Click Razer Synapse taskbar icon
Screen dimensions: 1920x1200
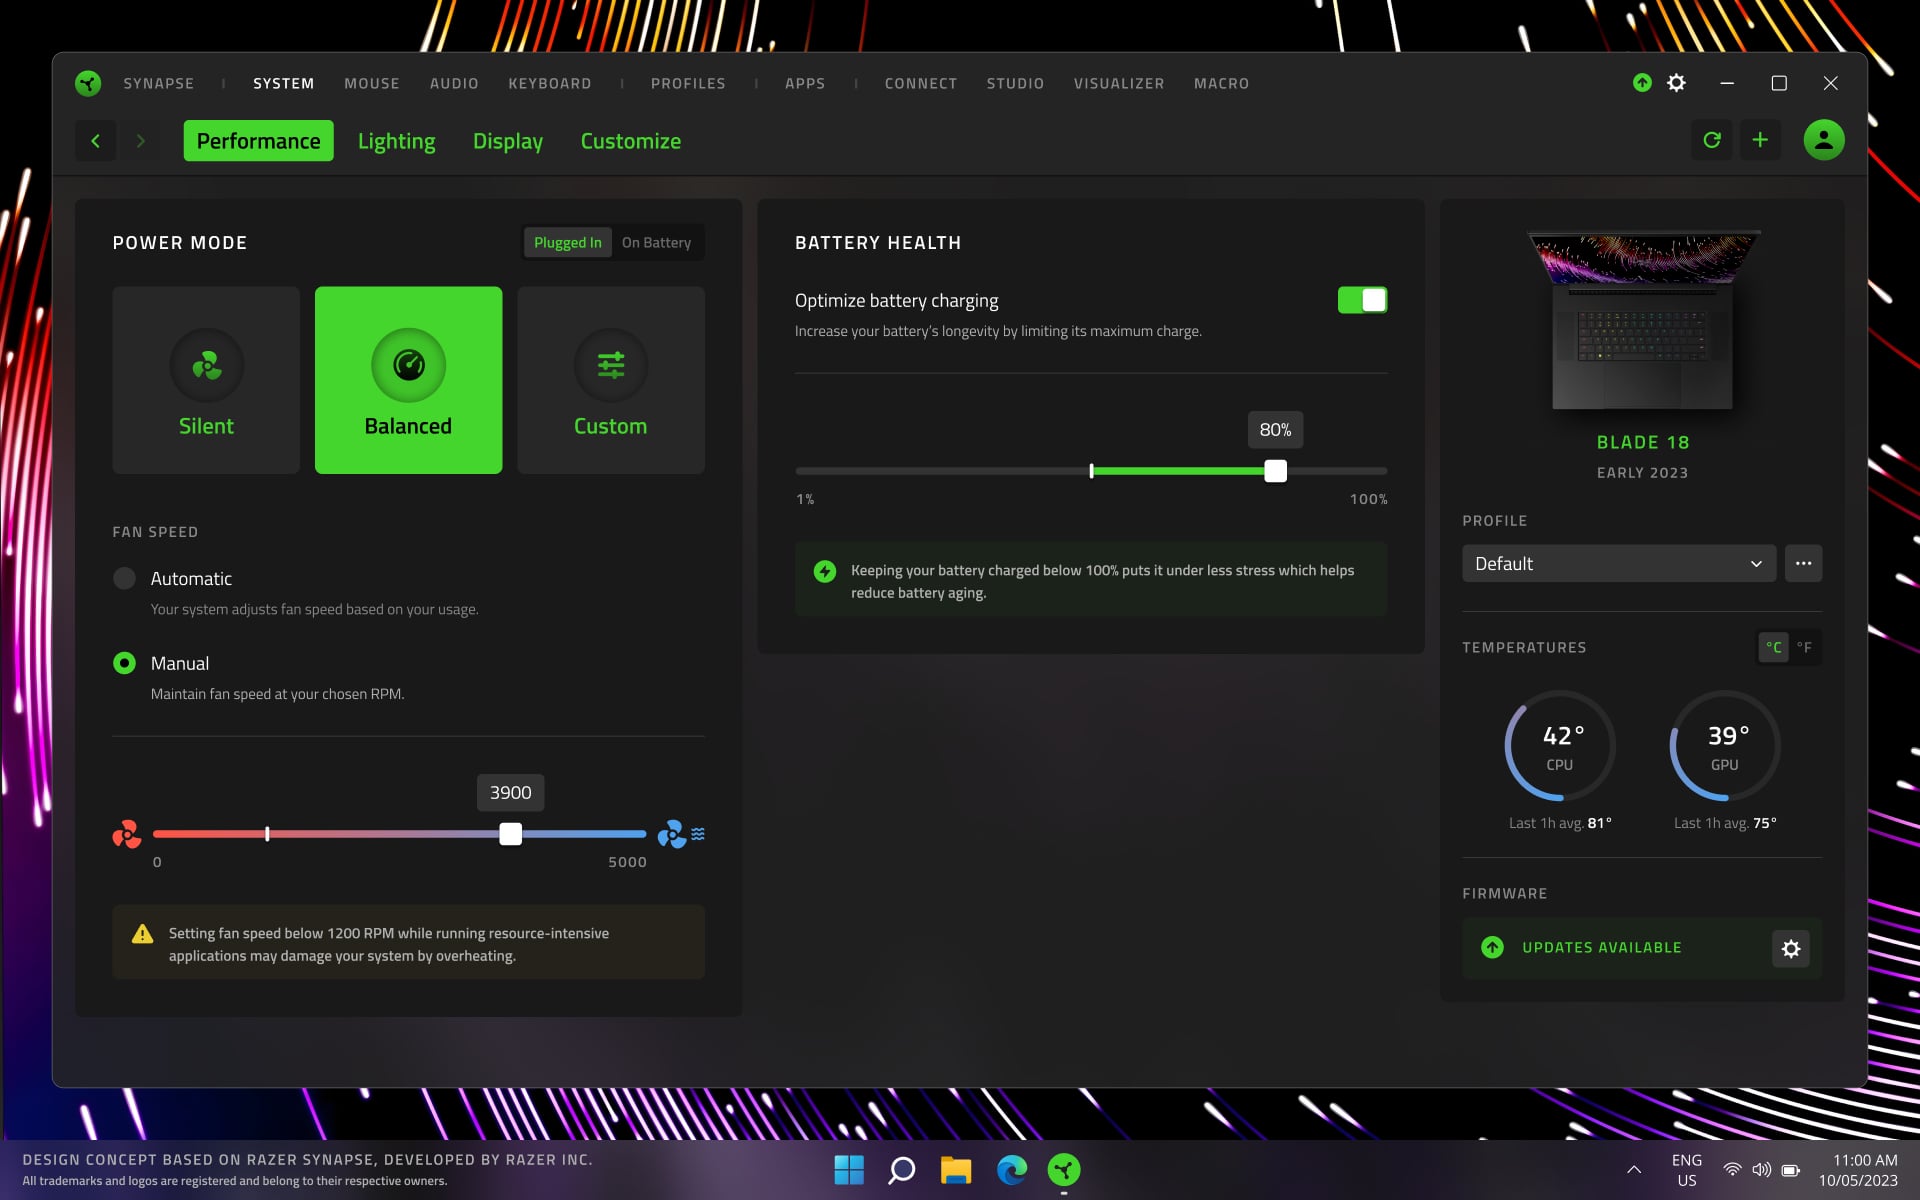1064,1169
